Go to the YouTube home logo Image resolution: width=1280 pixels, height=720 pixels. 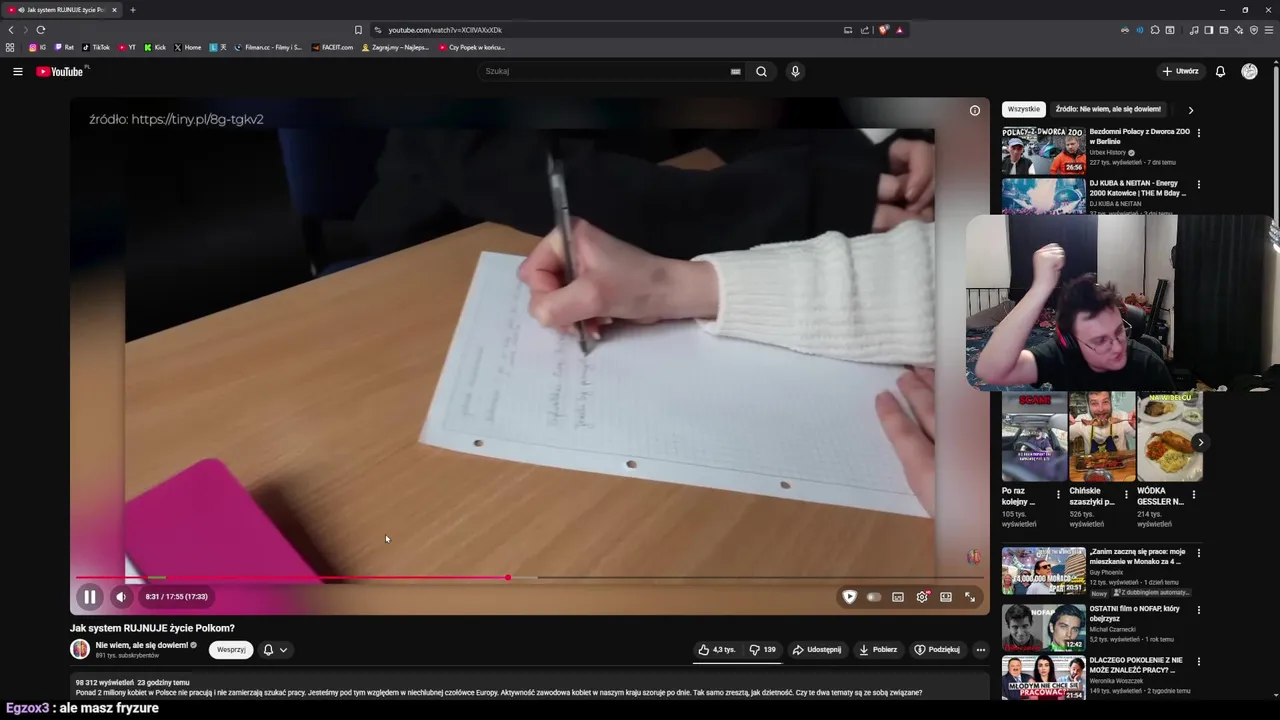pyautogui.click(x=60, y=71)
